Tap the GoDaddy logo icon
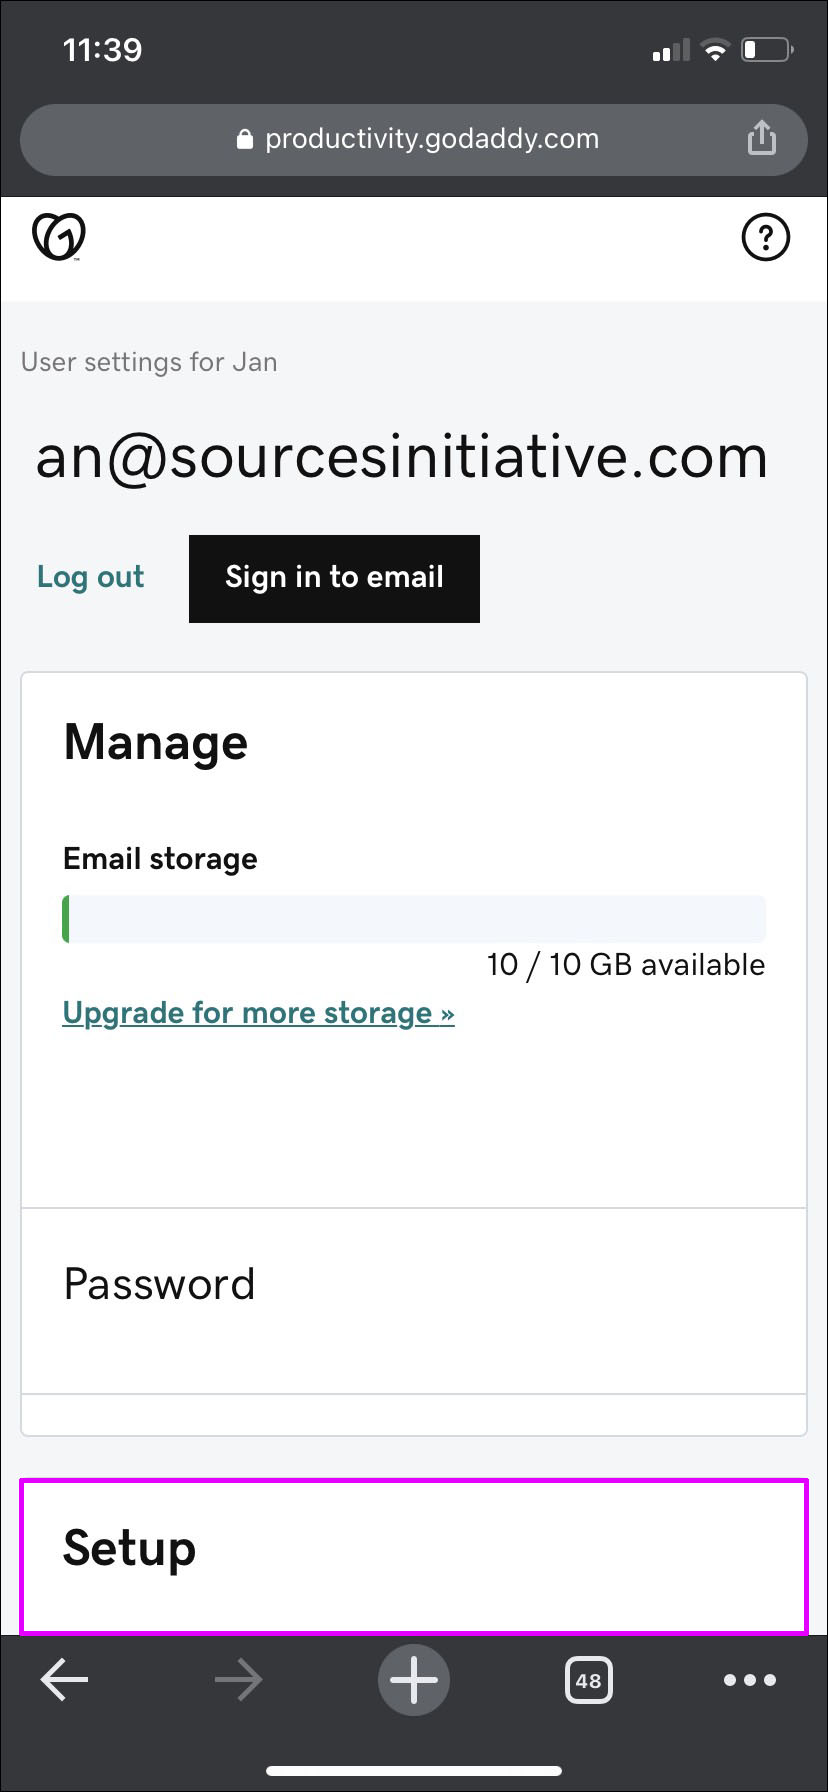 [59, 237]
